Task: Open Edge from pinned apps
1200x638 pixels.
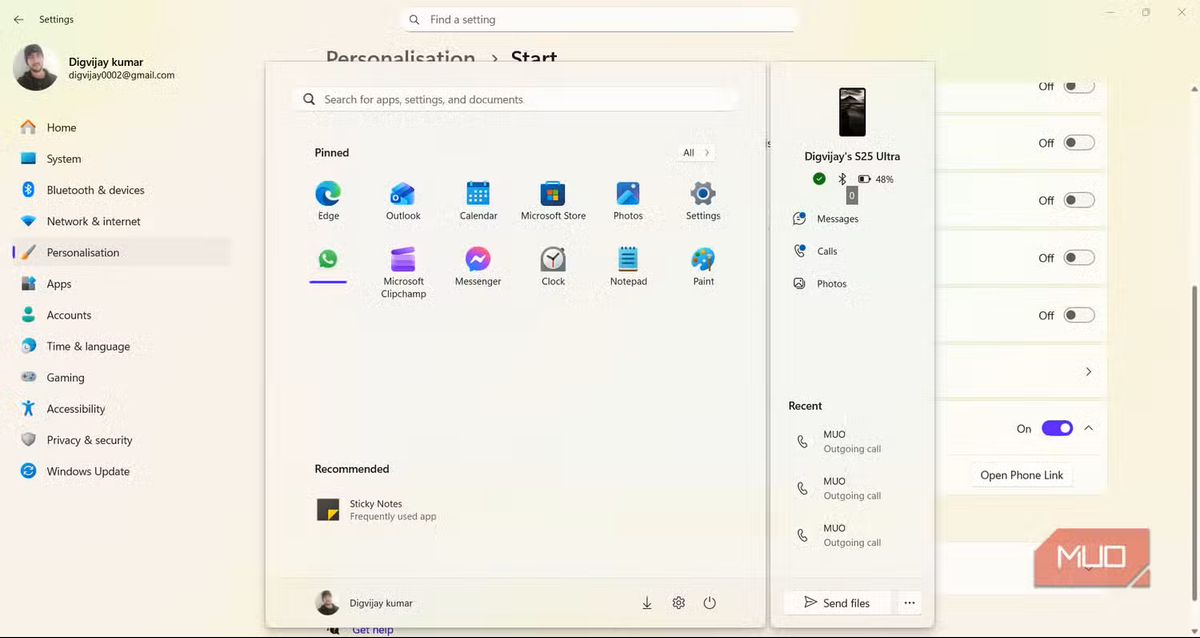Action: [x=328, y=200]
